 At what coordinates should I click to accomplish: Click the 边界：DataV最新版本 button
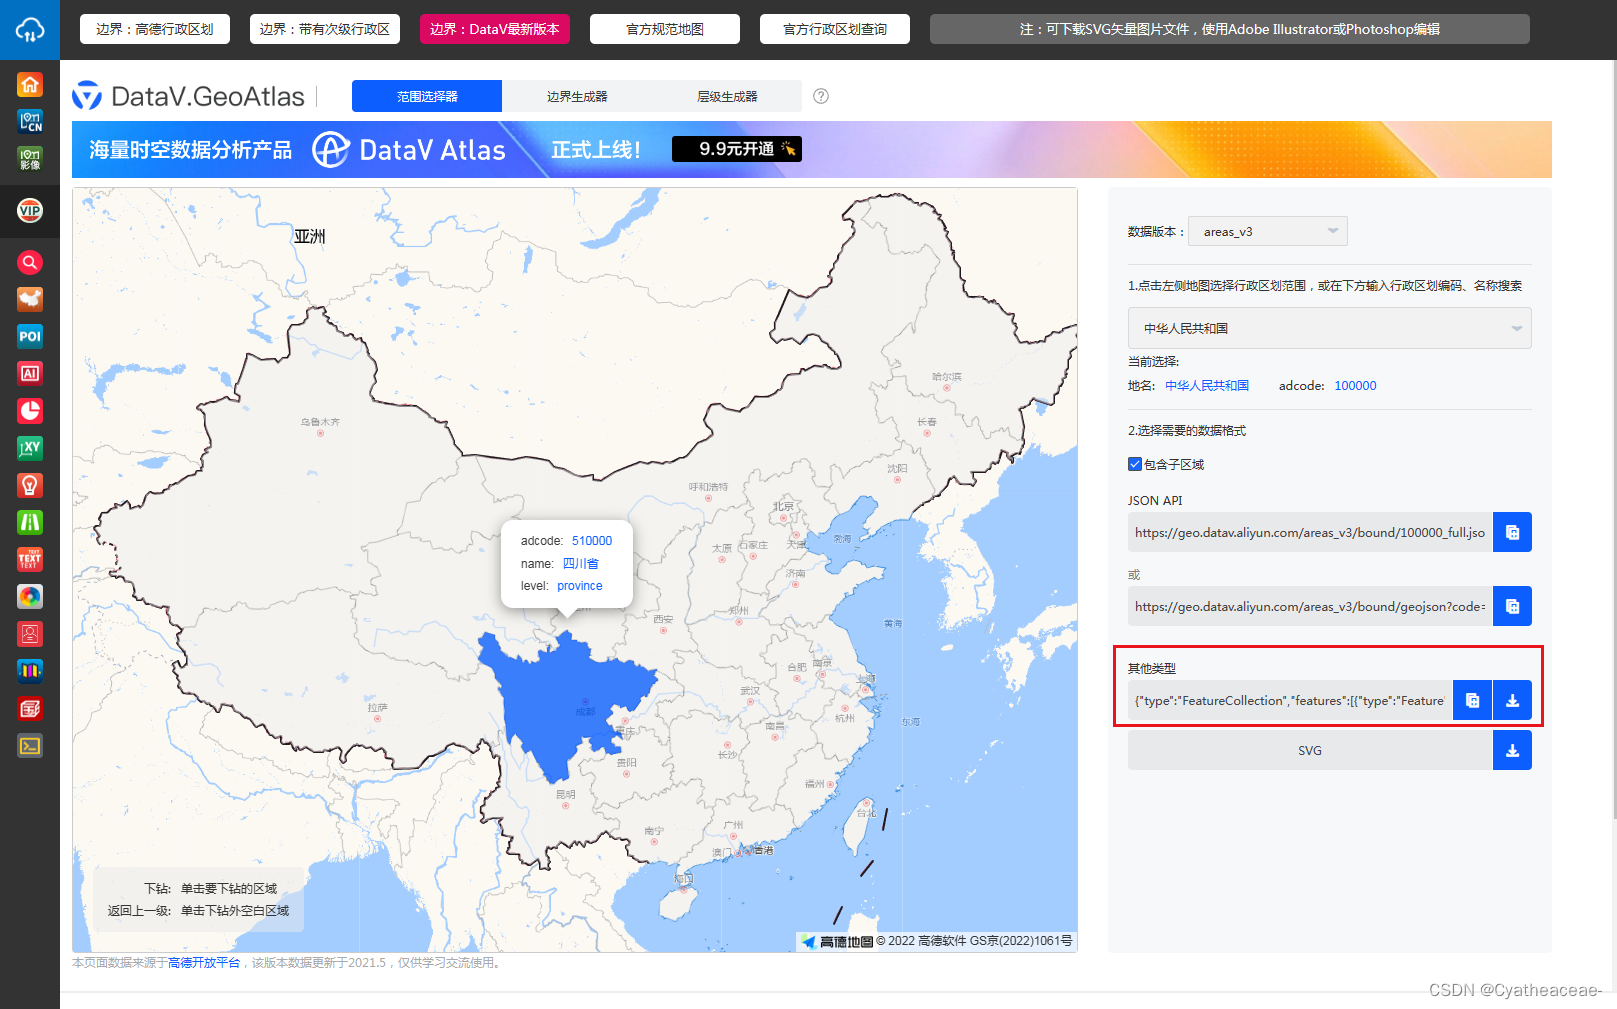(x=495, y=29)
